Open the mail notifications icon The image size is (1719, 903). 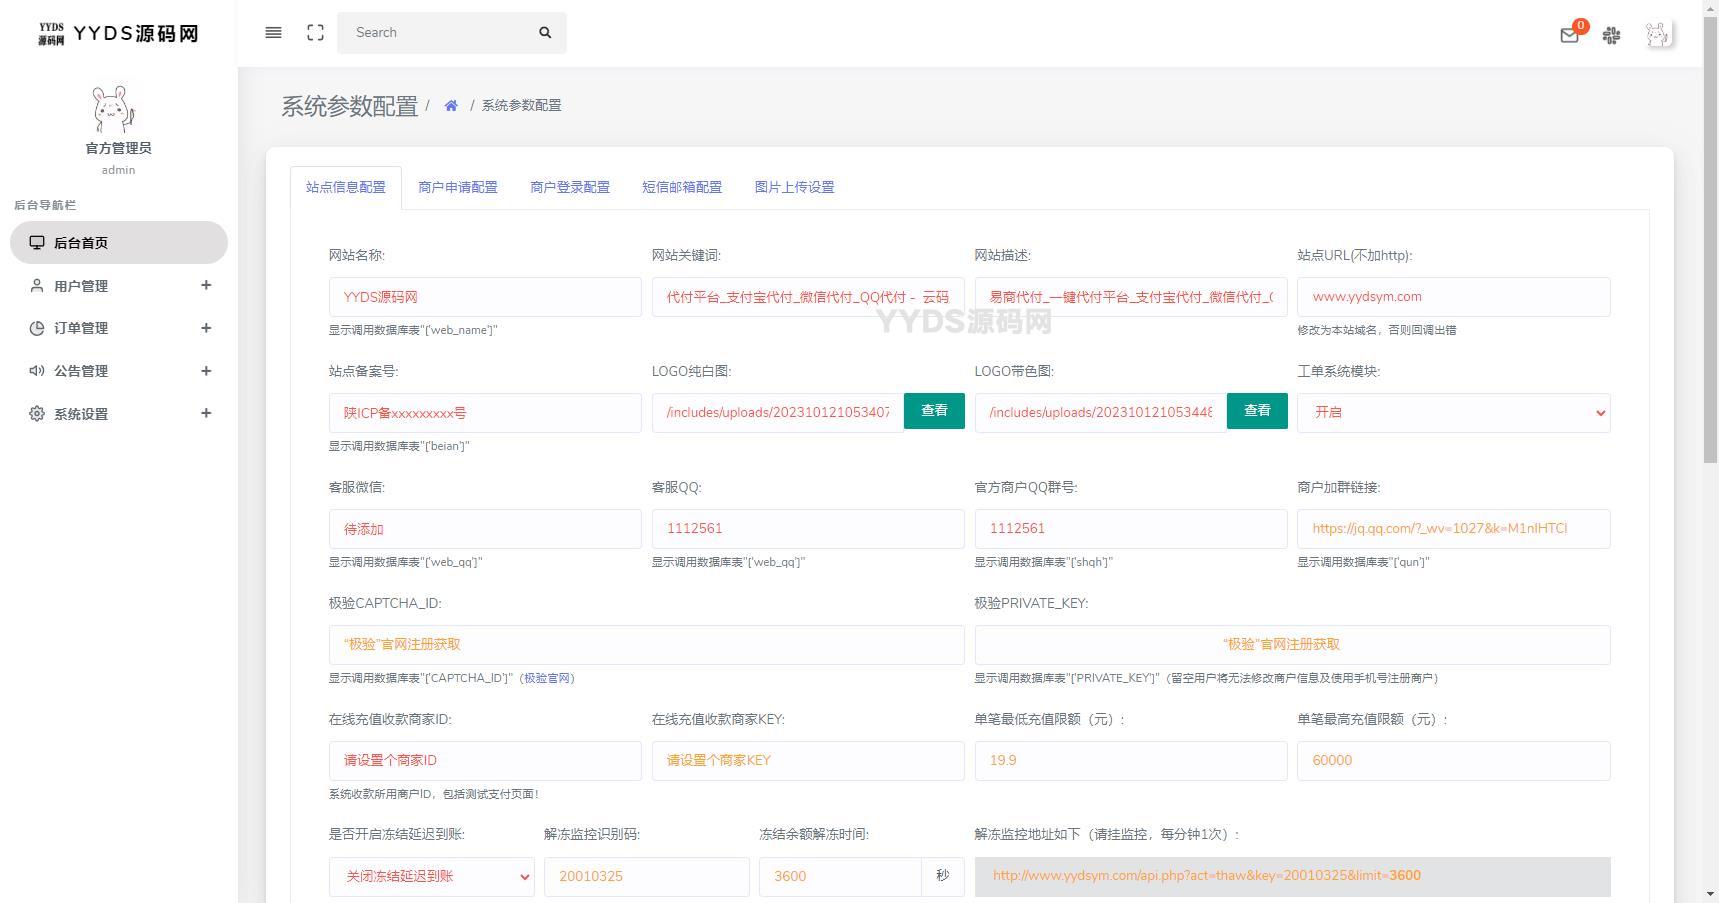[x=1569, y=35]
